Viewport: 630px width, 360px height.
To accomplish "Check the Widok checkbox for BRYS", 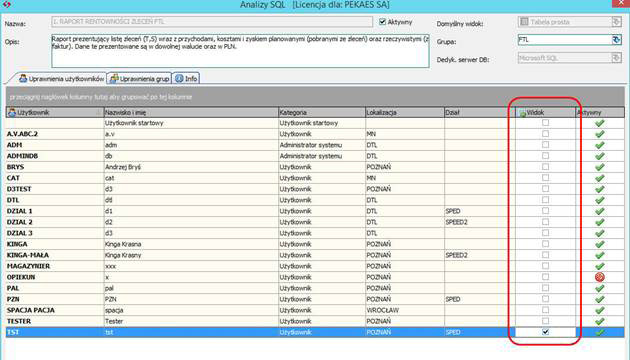I will coord(545,167).
